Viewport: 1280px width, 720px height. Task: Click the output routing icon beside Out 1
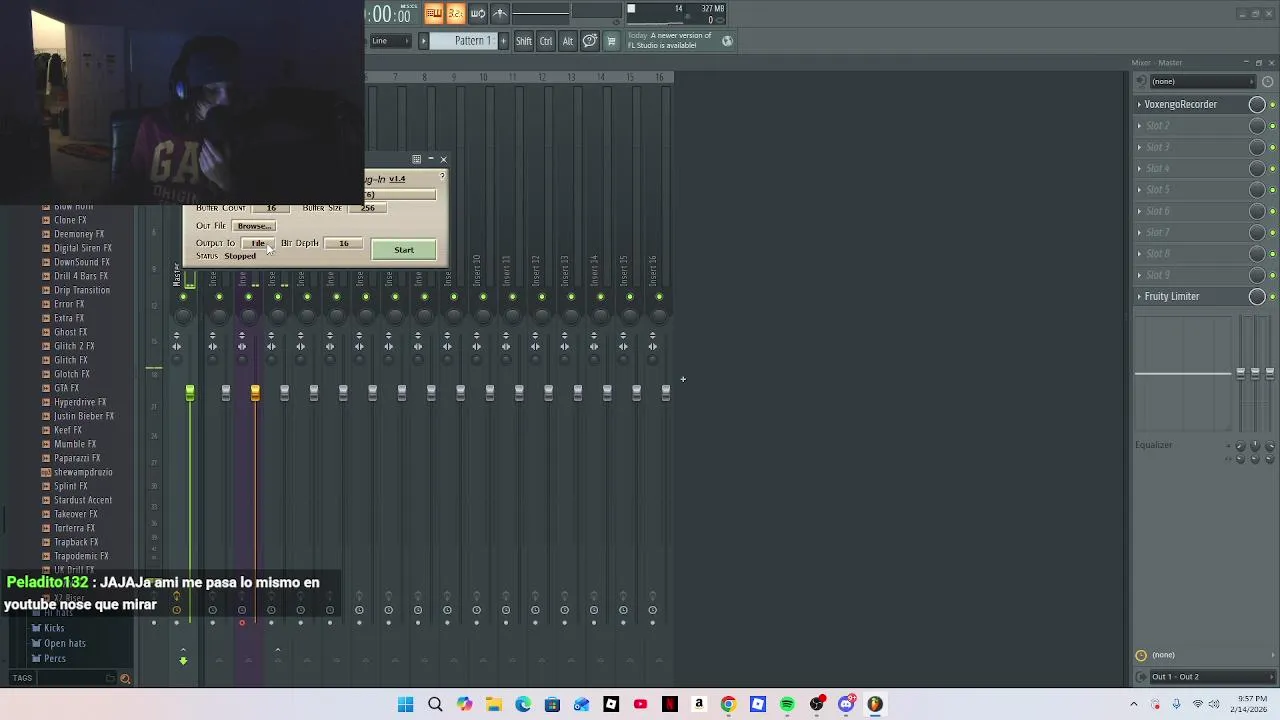click(1141, 677)
